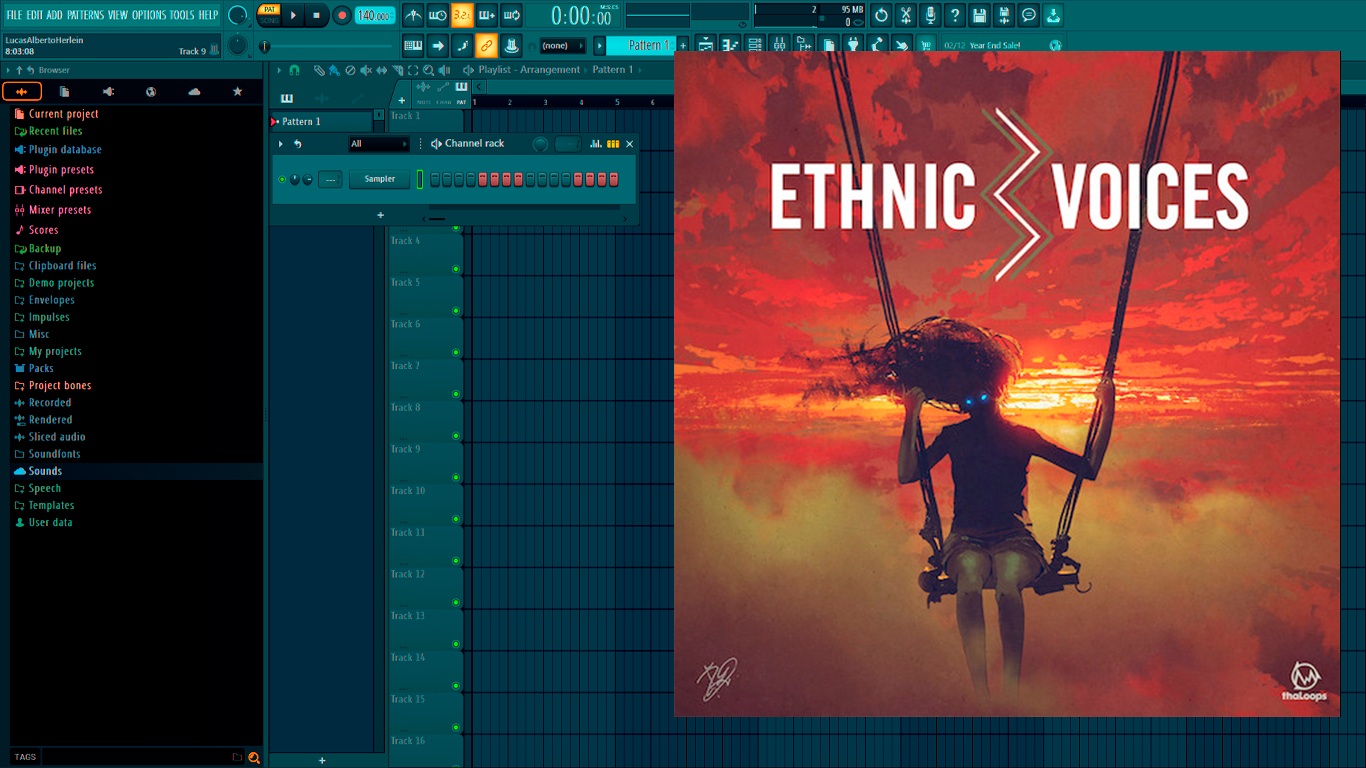Click the note grouping top hat icon
1366x768 pixels.
point(511,45)
